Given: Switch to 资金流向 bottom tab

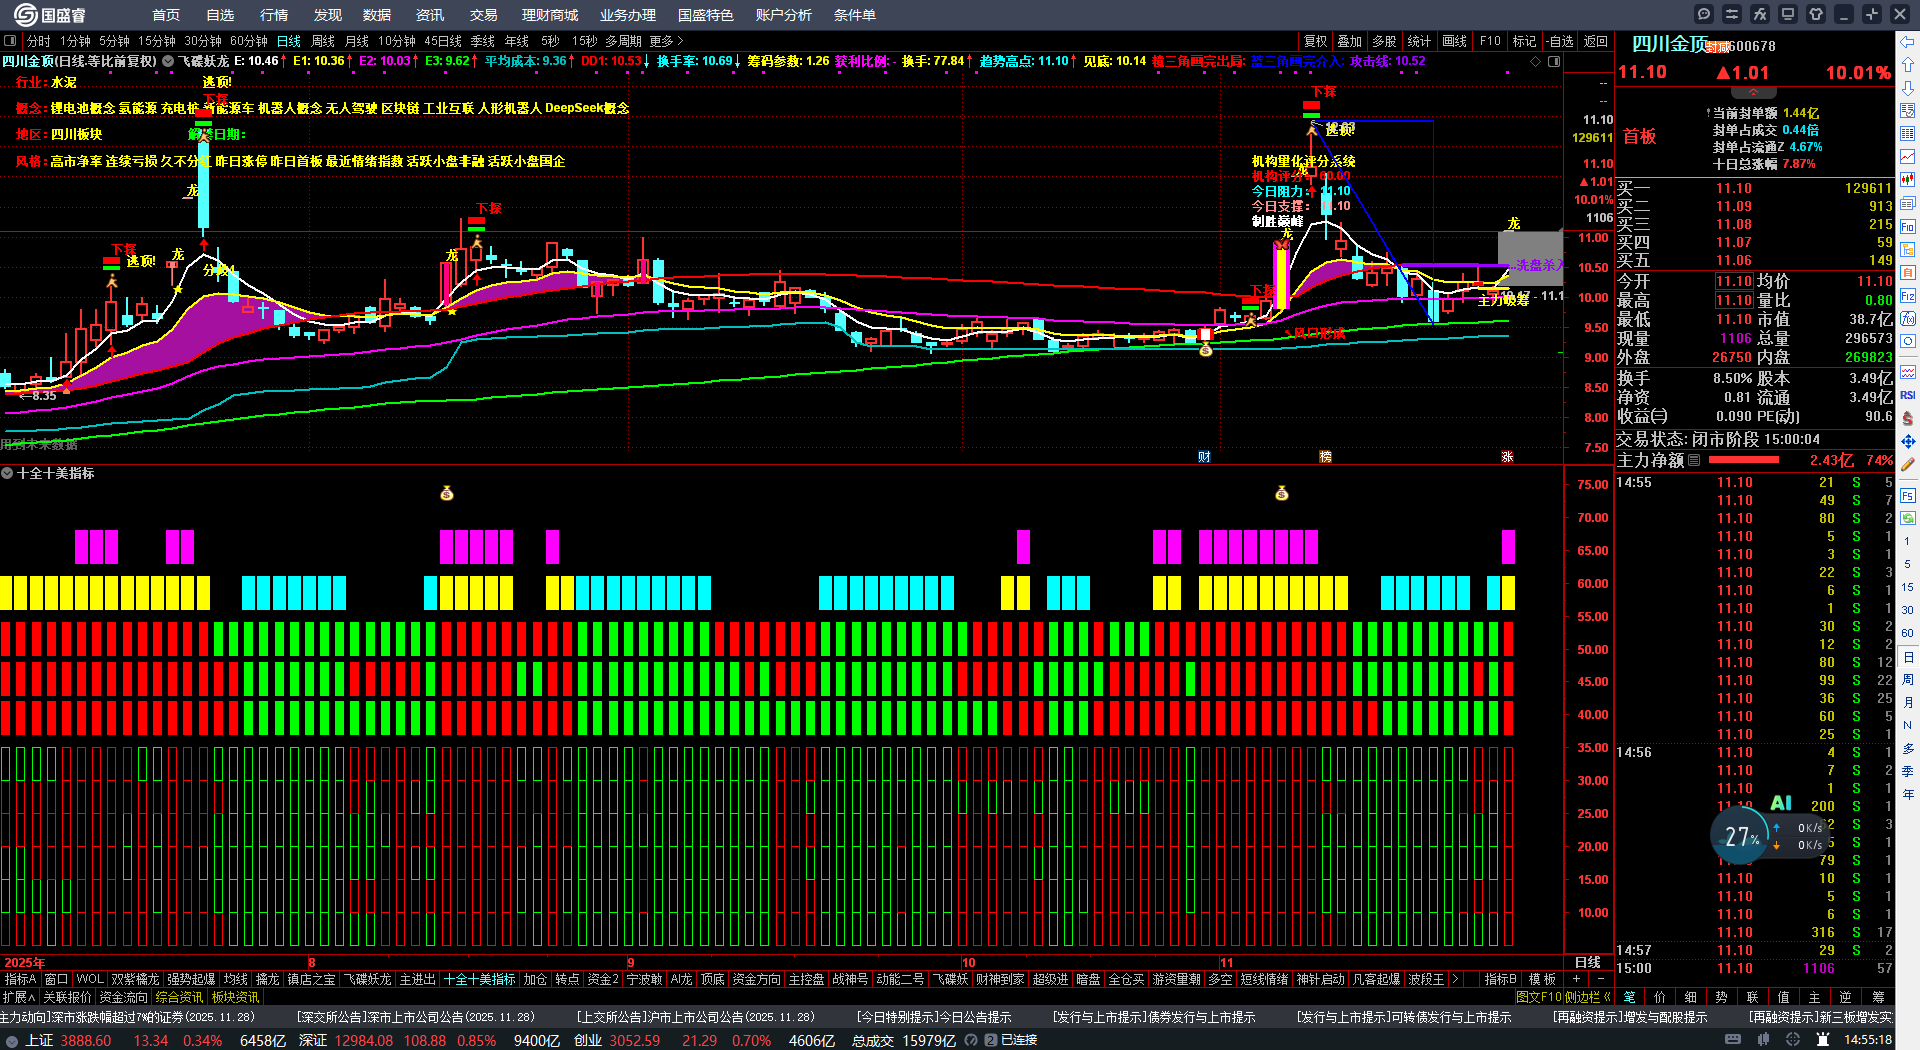Looking at the screenshot, I should (x=123, y=997).
